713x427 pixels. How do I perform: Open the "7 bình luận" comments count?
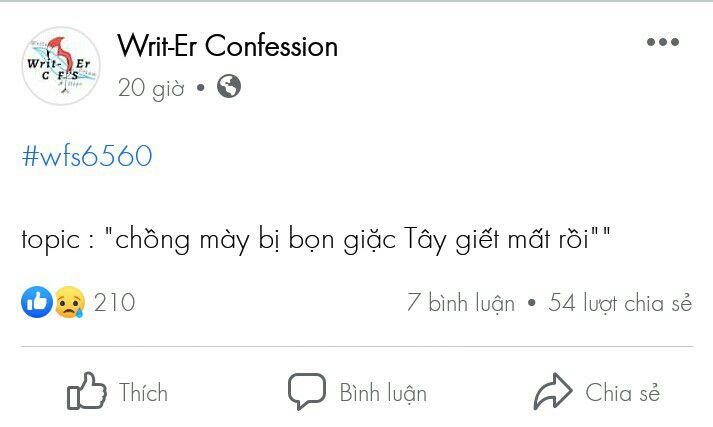pos(461,302)
